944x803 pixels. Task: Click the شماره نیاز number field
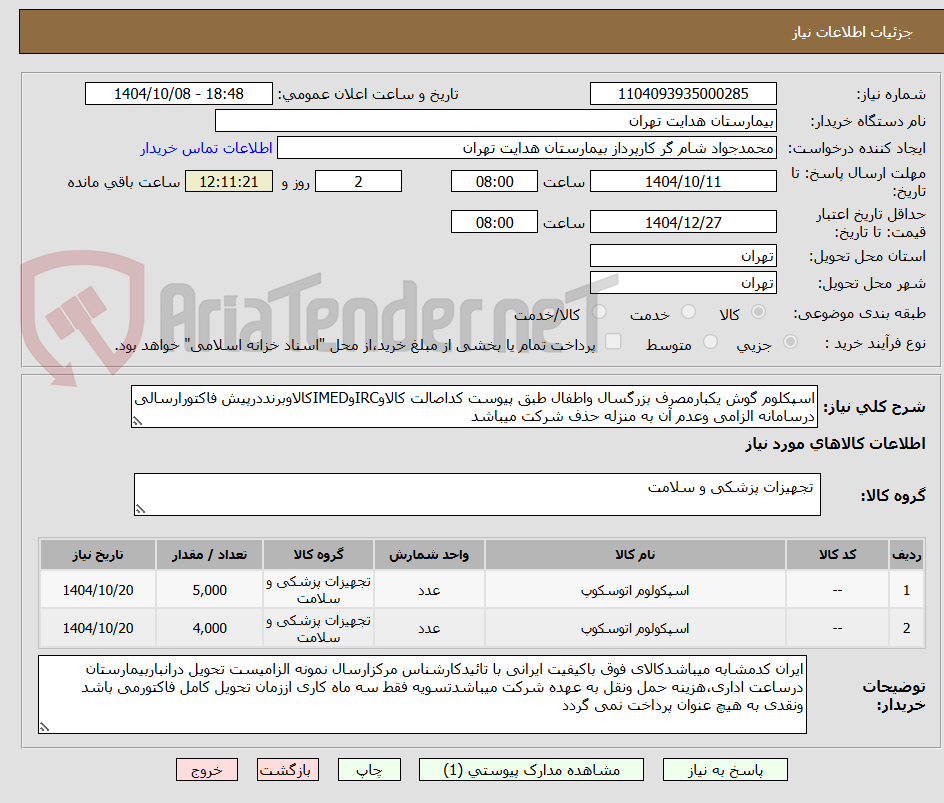click(x=683, y=94)
